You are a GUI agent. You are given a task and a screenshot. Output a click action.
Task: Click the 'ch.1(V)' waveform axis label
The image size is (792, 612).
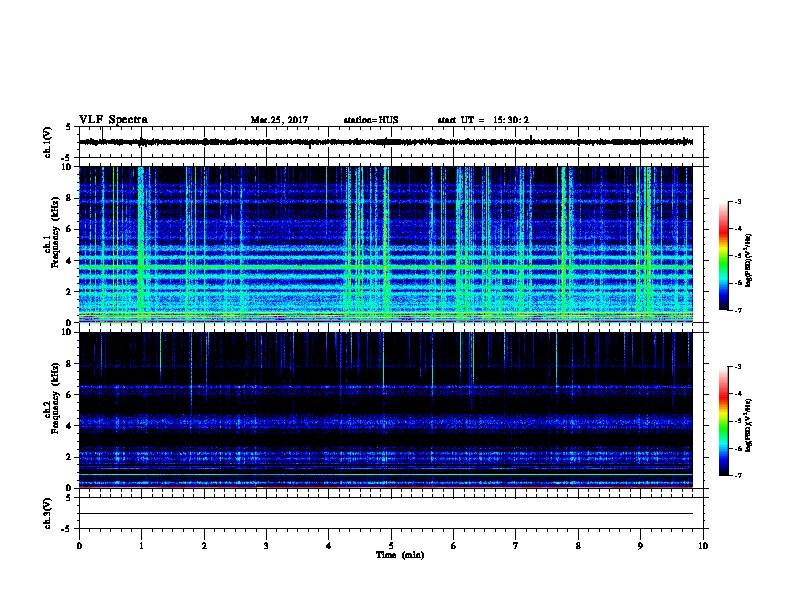pyautogui.click(x=47, y=142)
